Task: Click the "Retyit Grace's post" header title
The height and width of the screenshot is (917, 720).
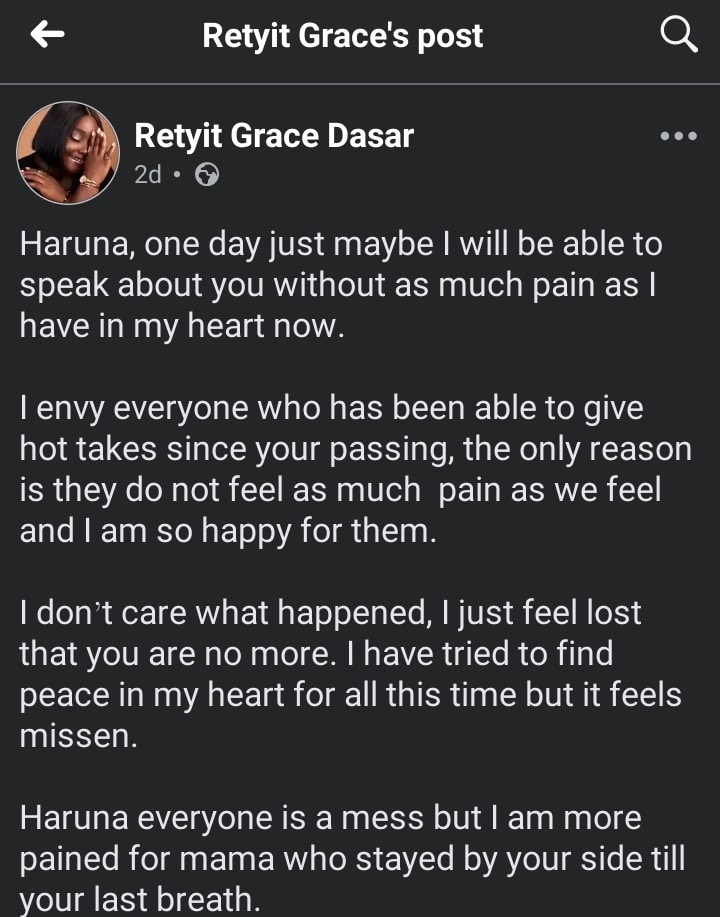Action: pos(343,36)
